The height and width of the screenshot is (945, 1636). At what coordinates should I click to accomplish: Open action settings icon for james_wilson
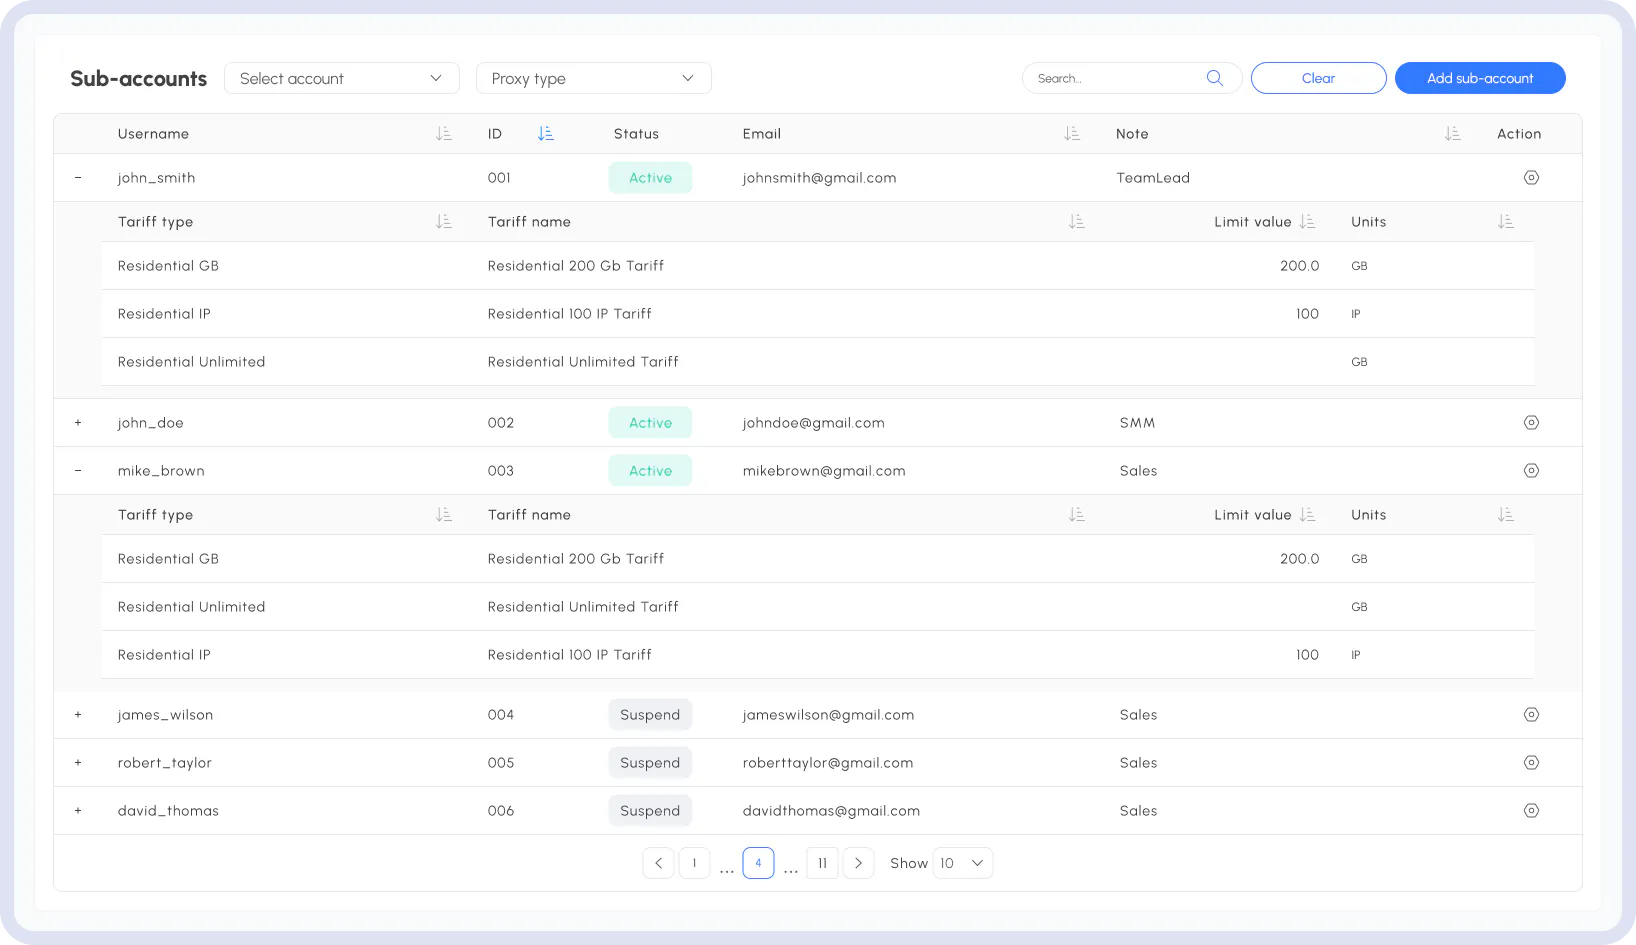pyautogui.click(x=1531, y=715)
